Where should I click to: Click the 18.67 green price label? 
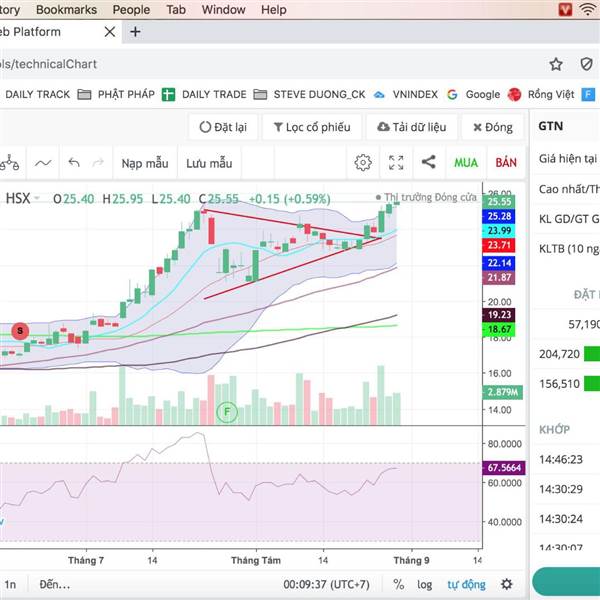point(499,329)
